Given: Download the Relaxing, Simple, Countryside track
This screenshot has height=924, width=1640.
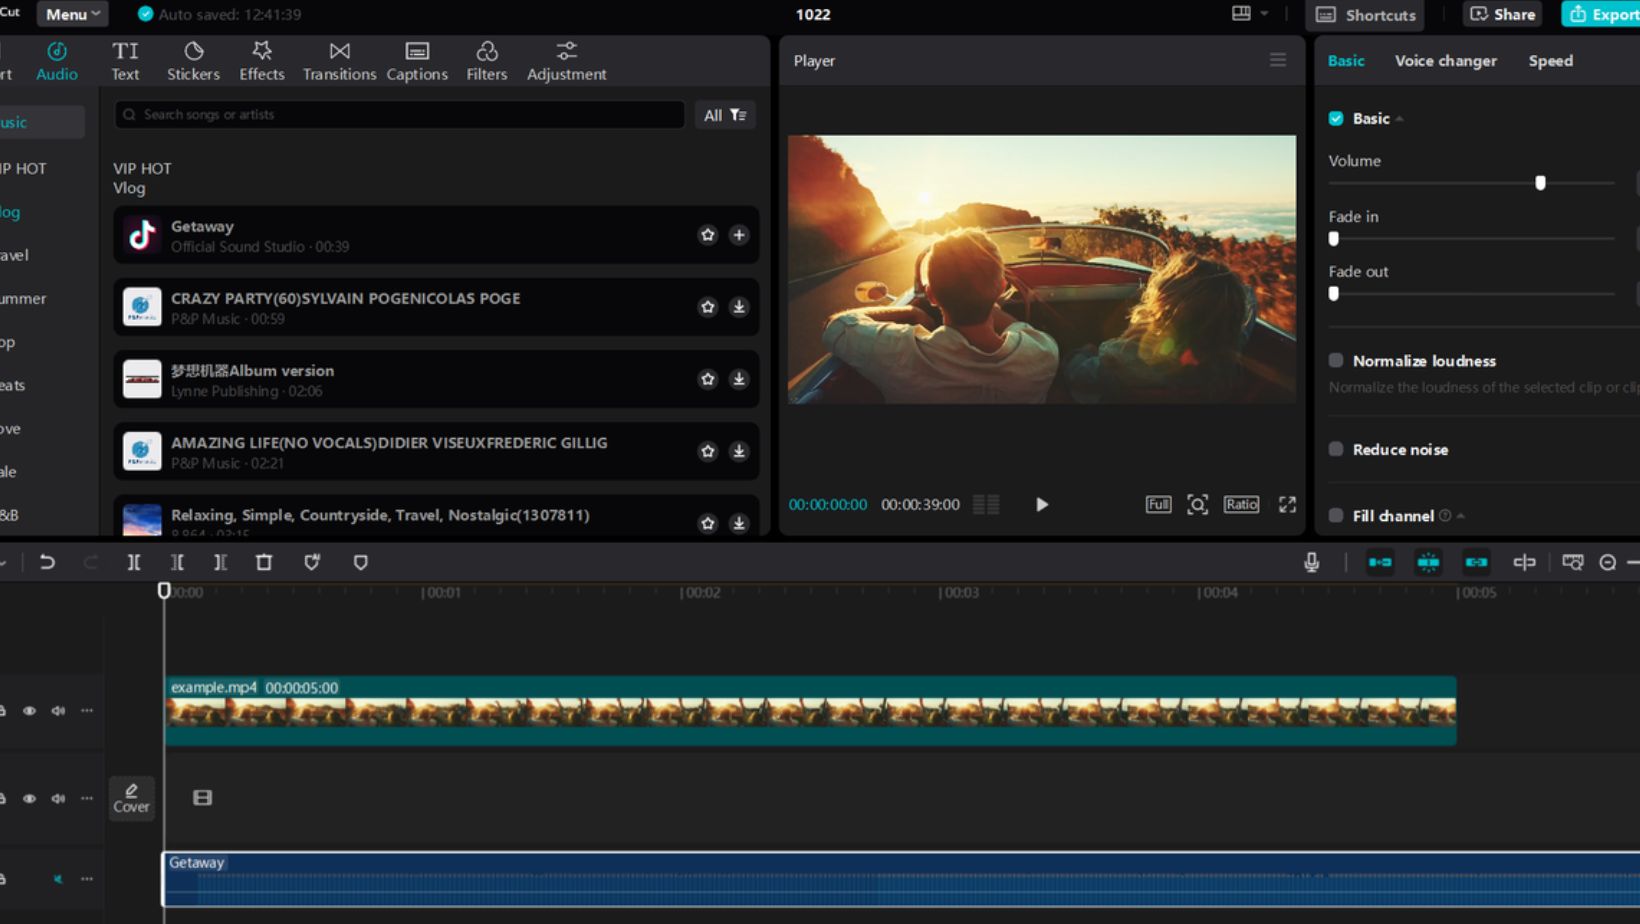Looking at the screenshot, I should [x=739, y=523].
